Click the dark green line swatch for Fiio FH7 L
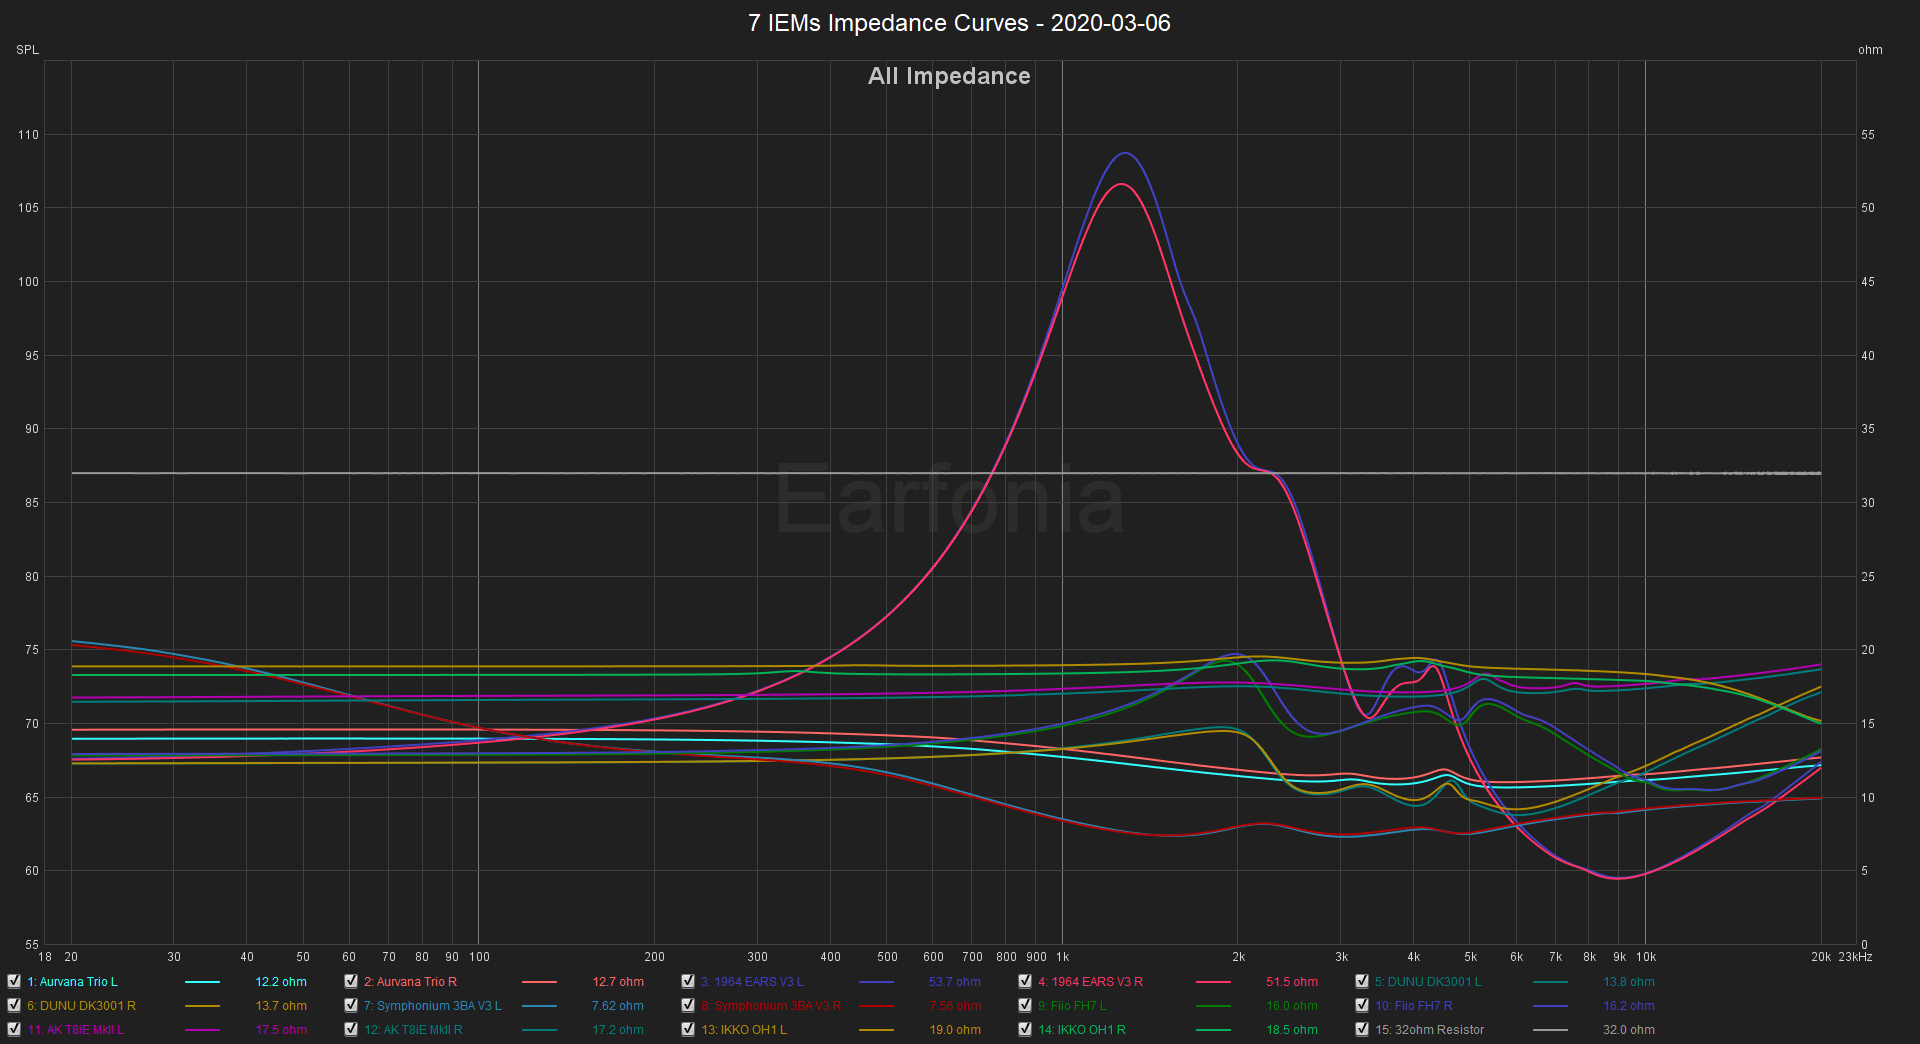The image size is (1920, 1044). click(x=1213, y=1006)
